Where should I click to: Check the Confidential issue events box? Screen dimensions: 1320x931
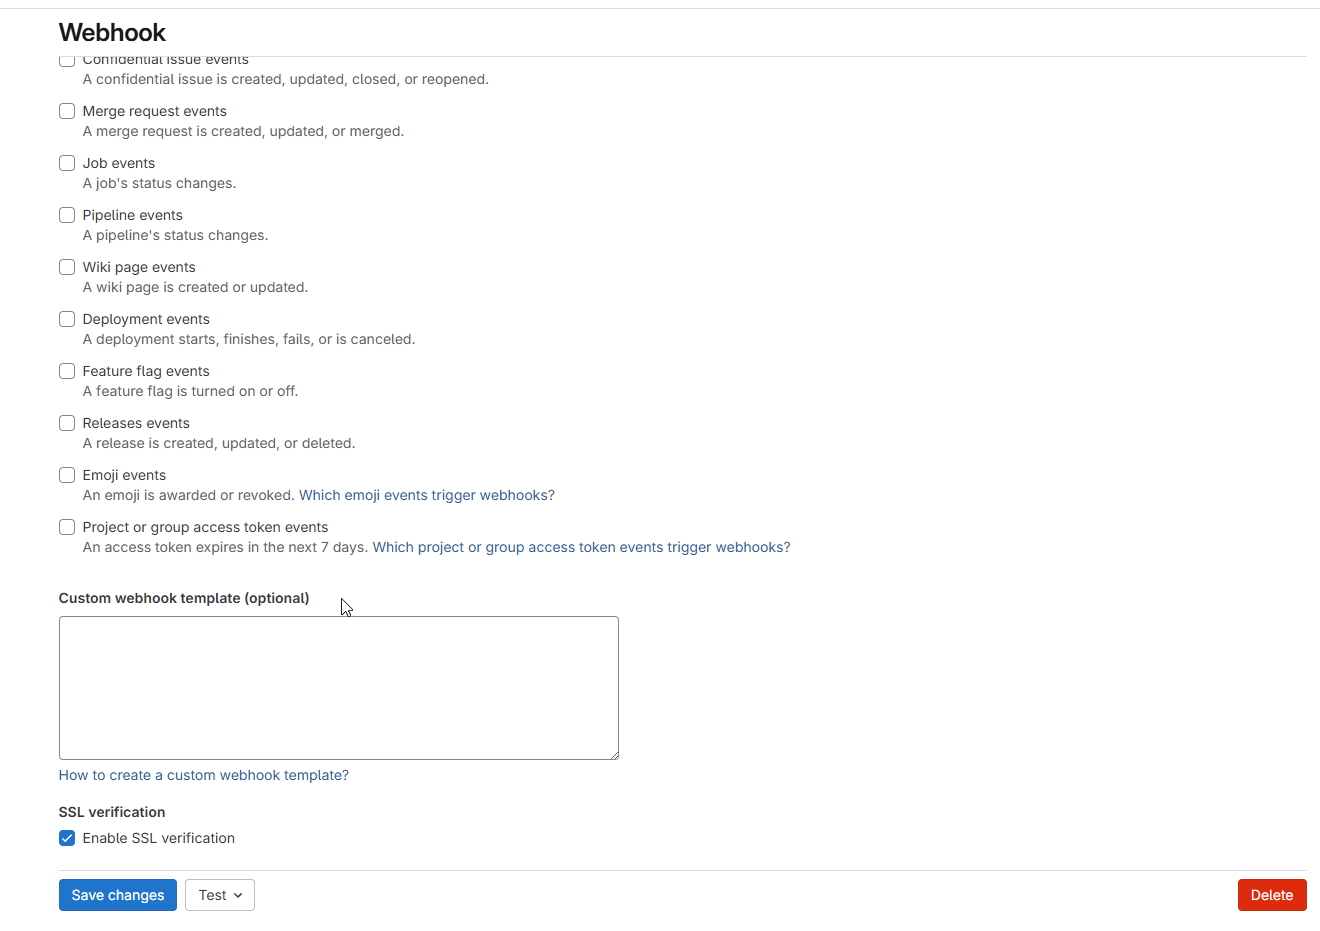click(66, 59)
